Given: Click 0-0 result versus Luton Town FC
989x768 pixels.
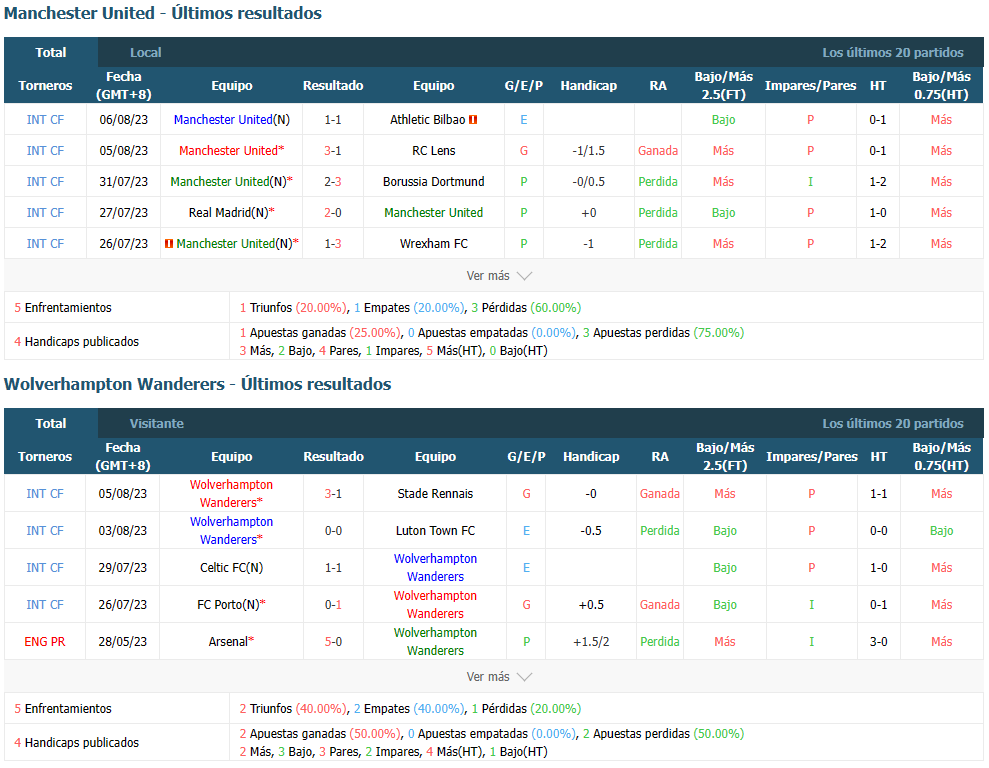Looking at the screenshot, I should (x=334, y=531).
